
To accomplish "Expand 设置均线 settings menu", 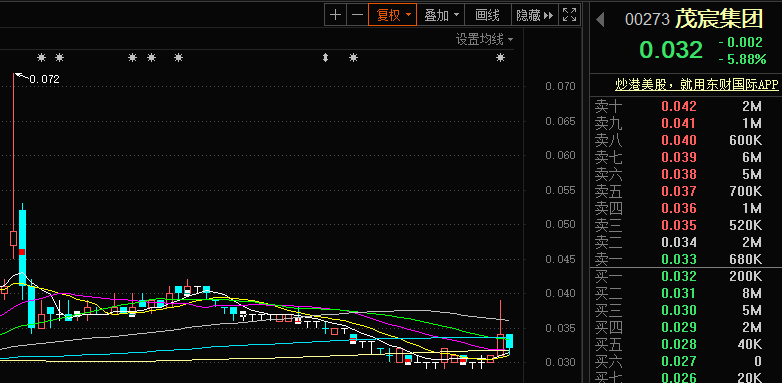I will tap(485, 39).
